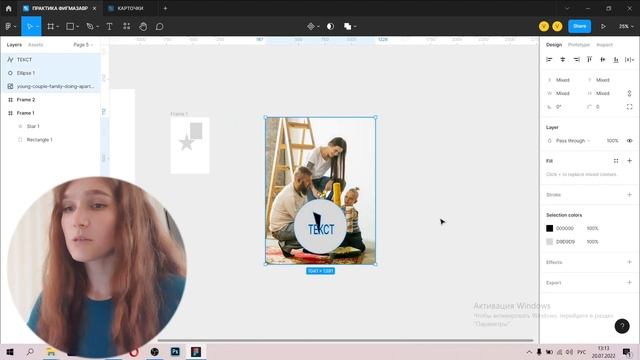Screen dimensions: 640x360
Task: Click the layer opacity 100% field
Action: [x=612, y=141]
